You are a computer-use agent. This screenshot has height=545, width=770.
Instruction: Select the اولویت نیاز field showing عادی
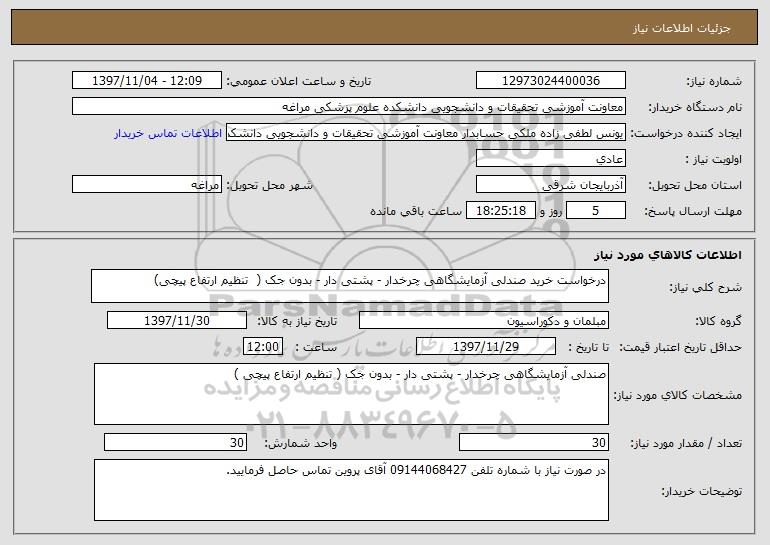[550, 159]
